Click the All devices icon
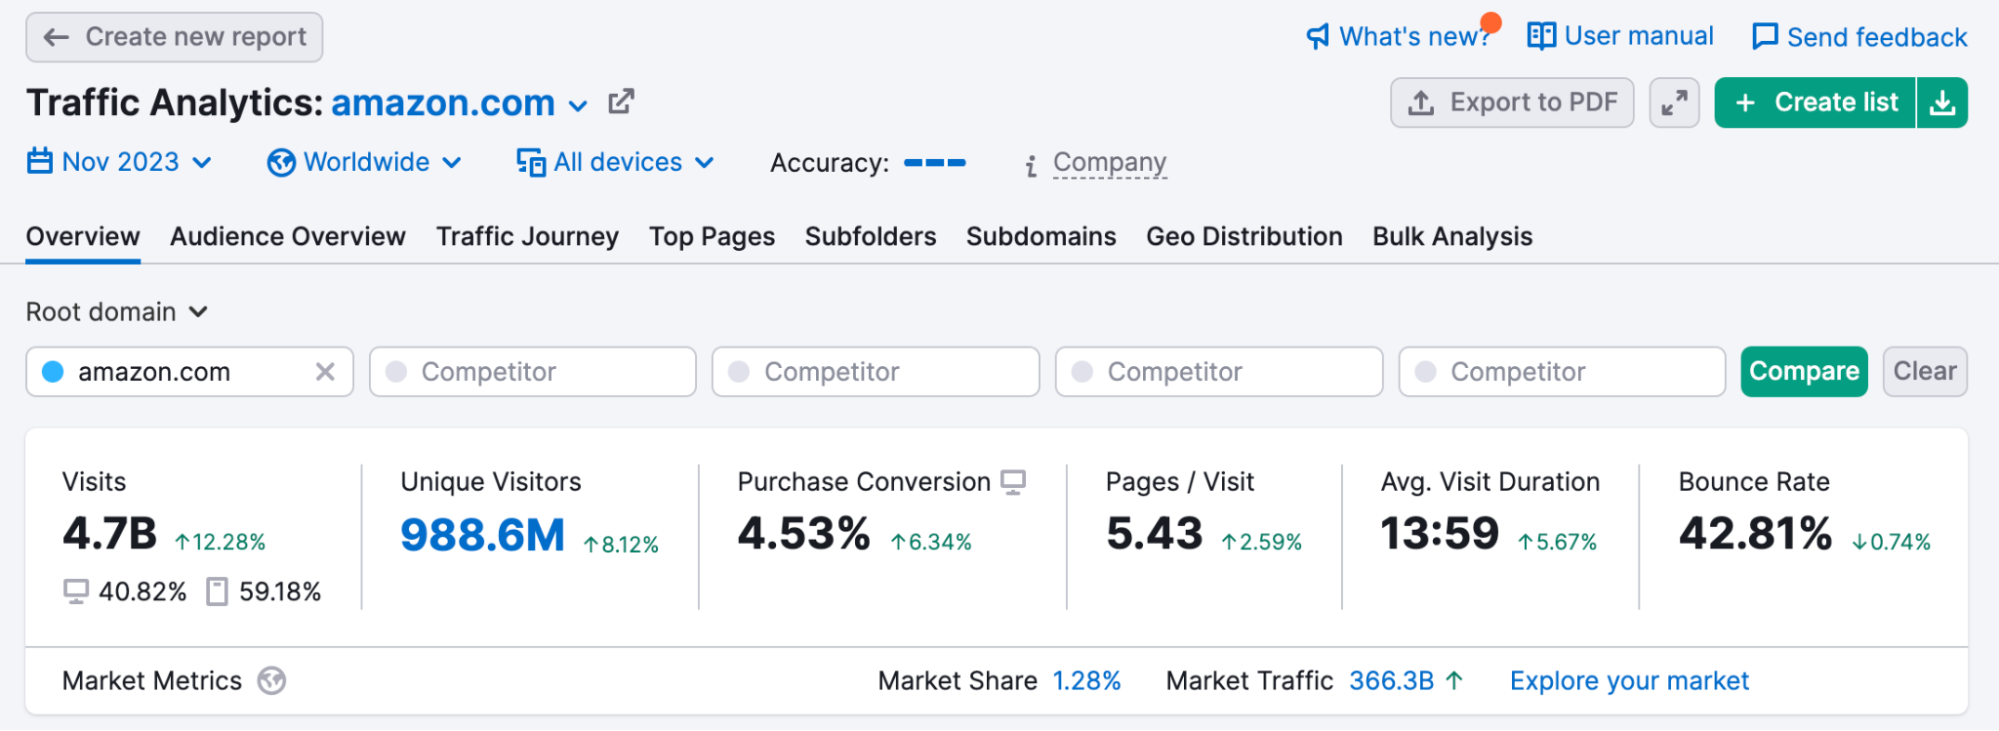The width and height of the screenshot is (1999, 731). click(531, 162)
